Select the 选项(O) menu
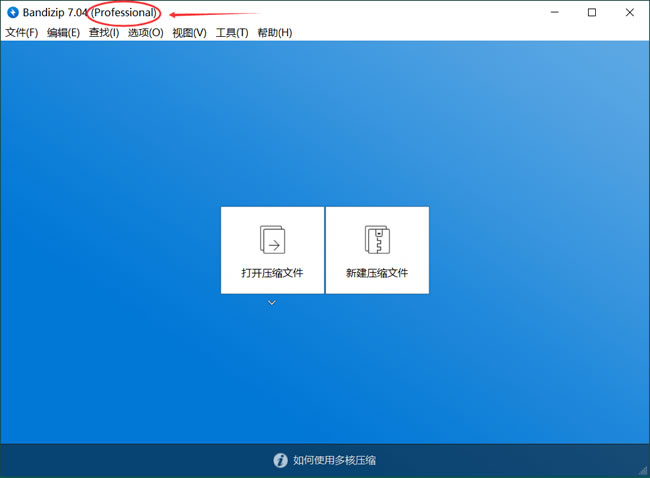Image resolution: width=650 pixels, height=478 pixels. coord(145,33)
